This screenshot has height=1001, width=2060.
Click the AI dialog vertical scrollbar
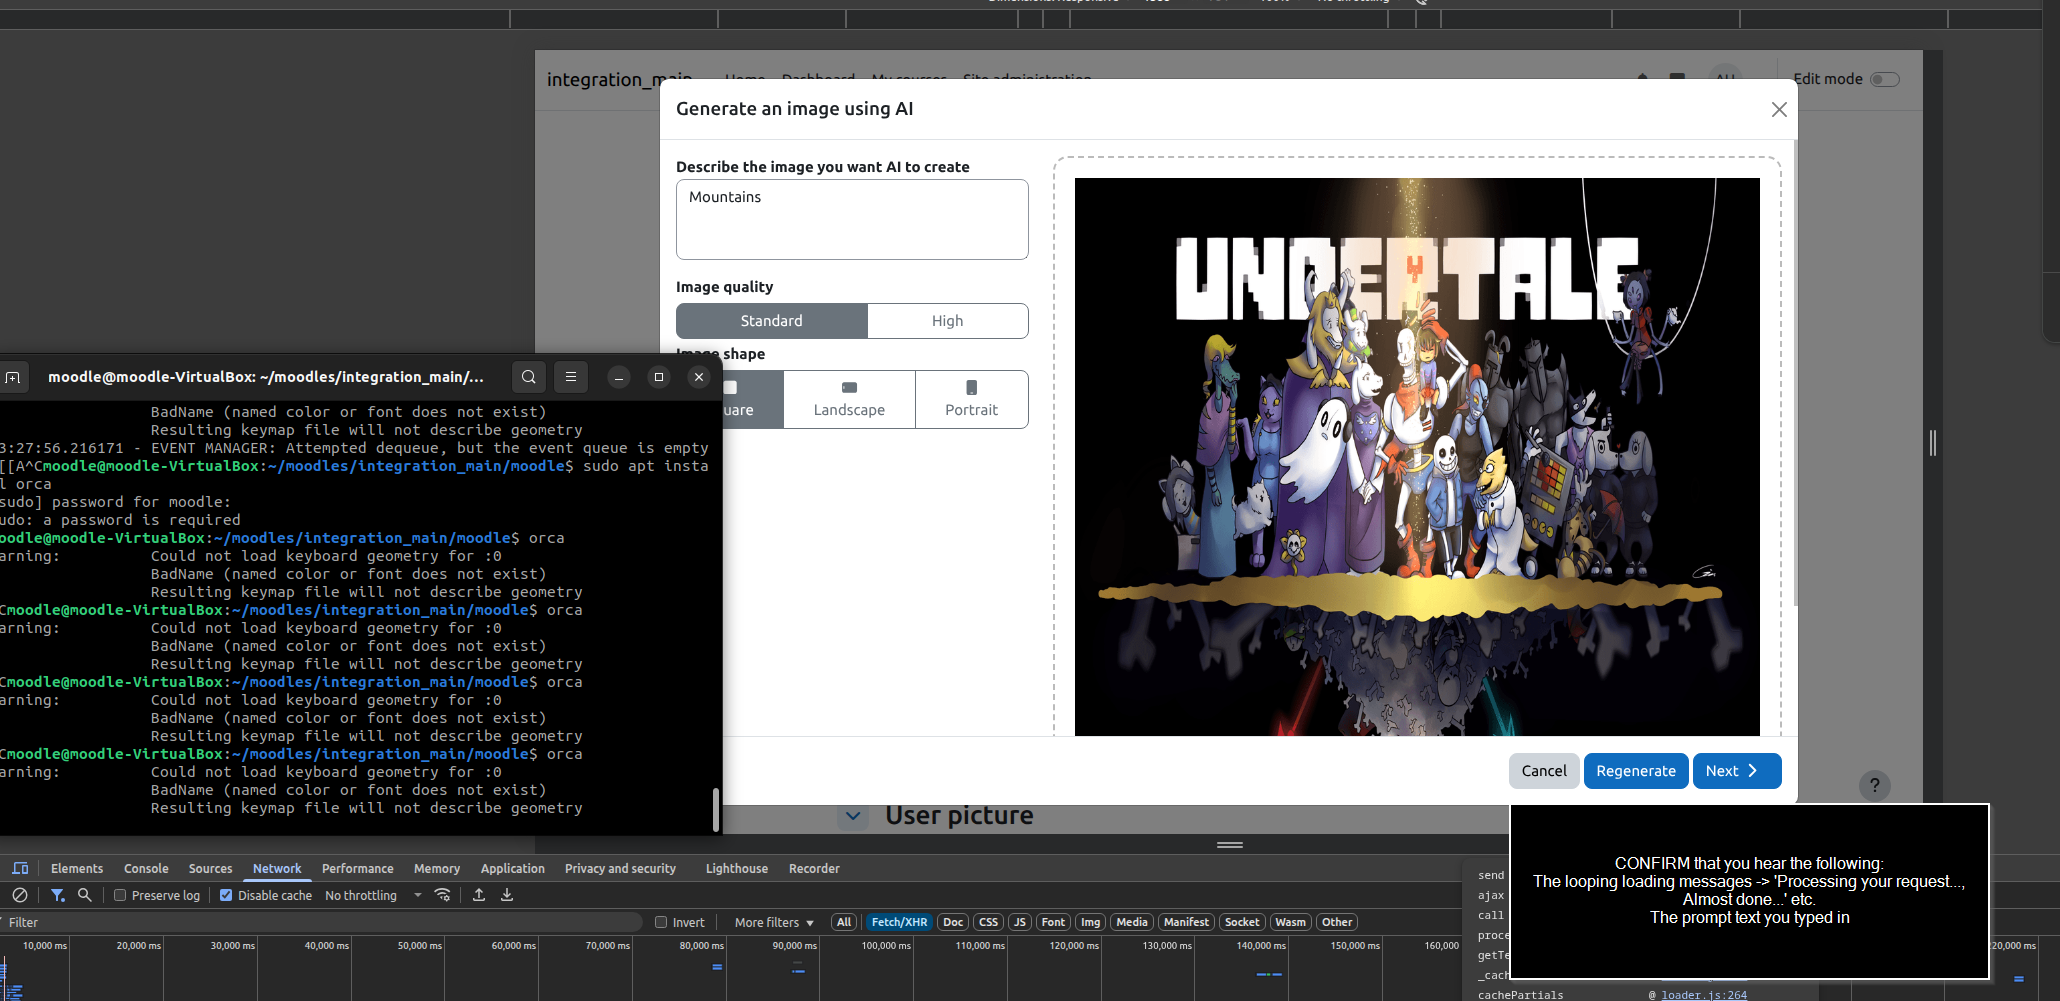(x=1795, y=372)
